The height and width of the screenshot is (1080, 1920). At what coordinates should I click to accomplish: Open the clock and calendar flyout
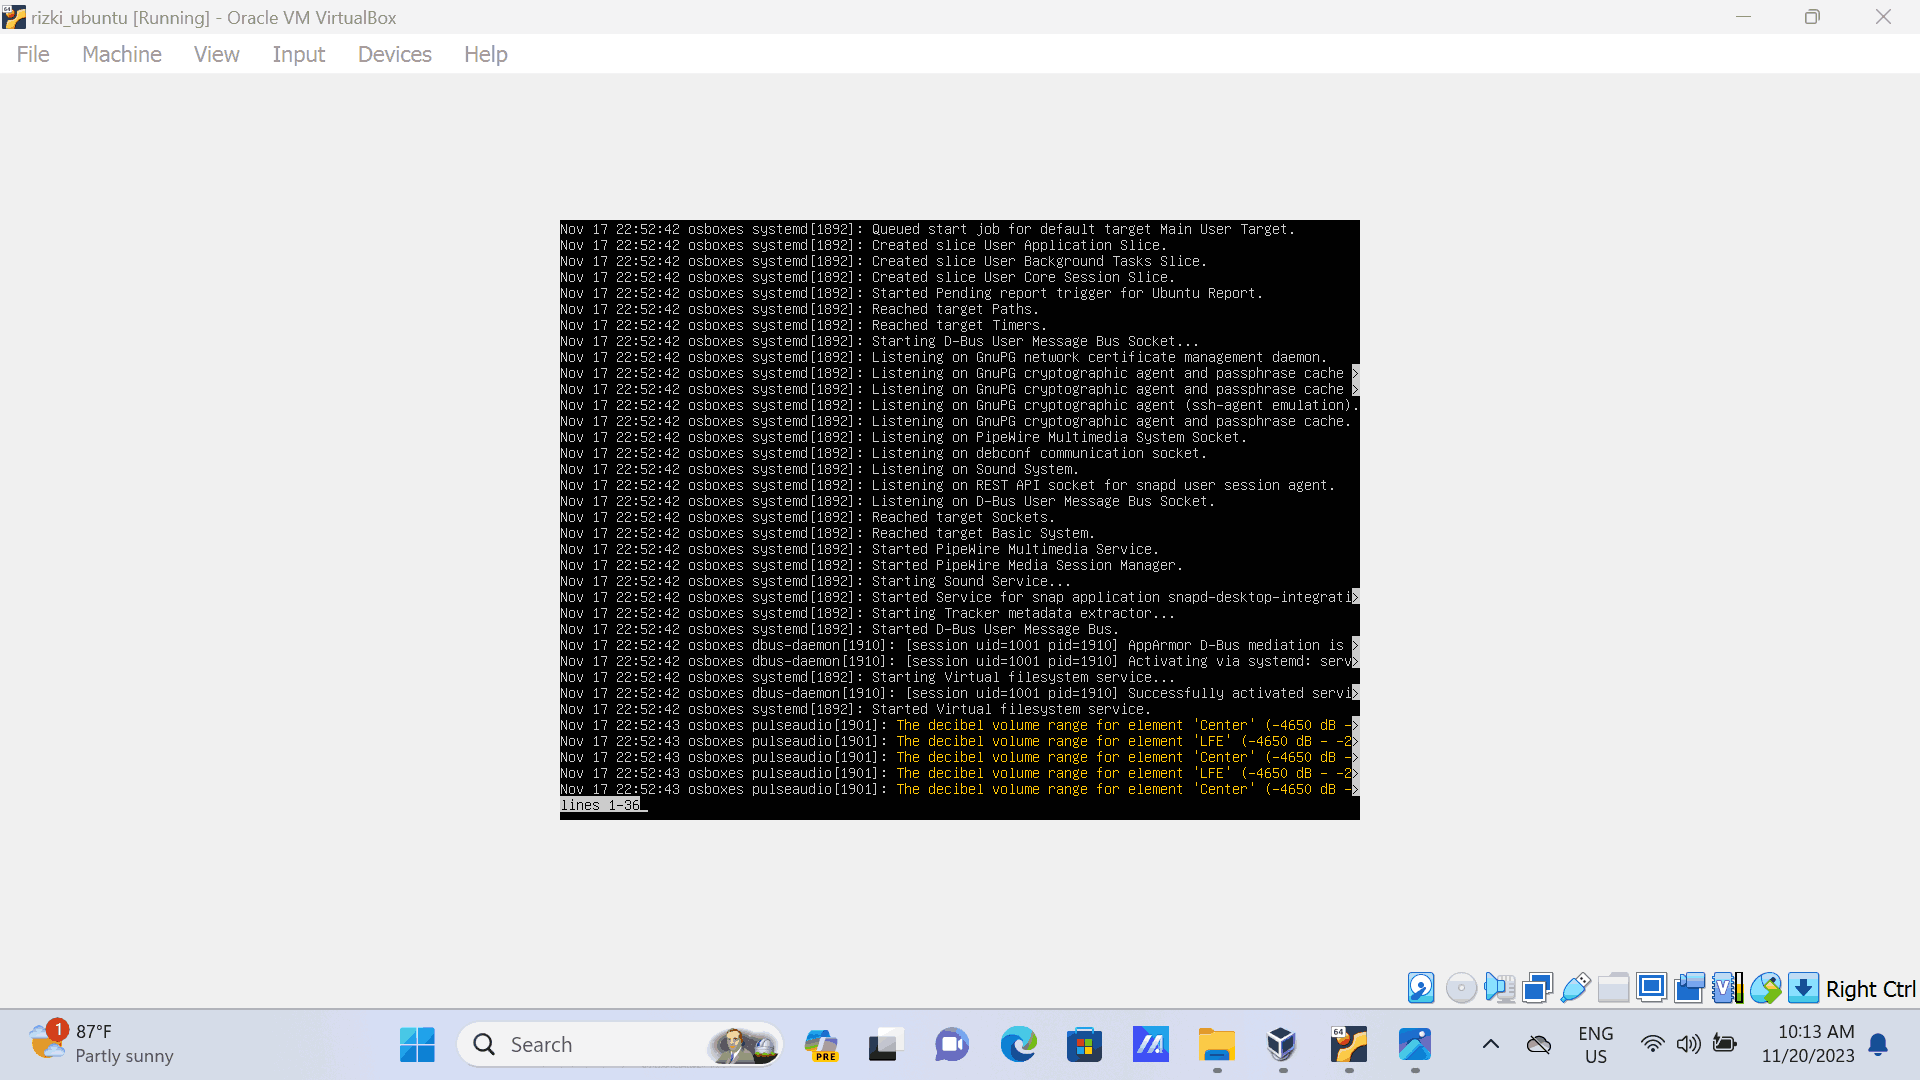pos(1808,1044)
